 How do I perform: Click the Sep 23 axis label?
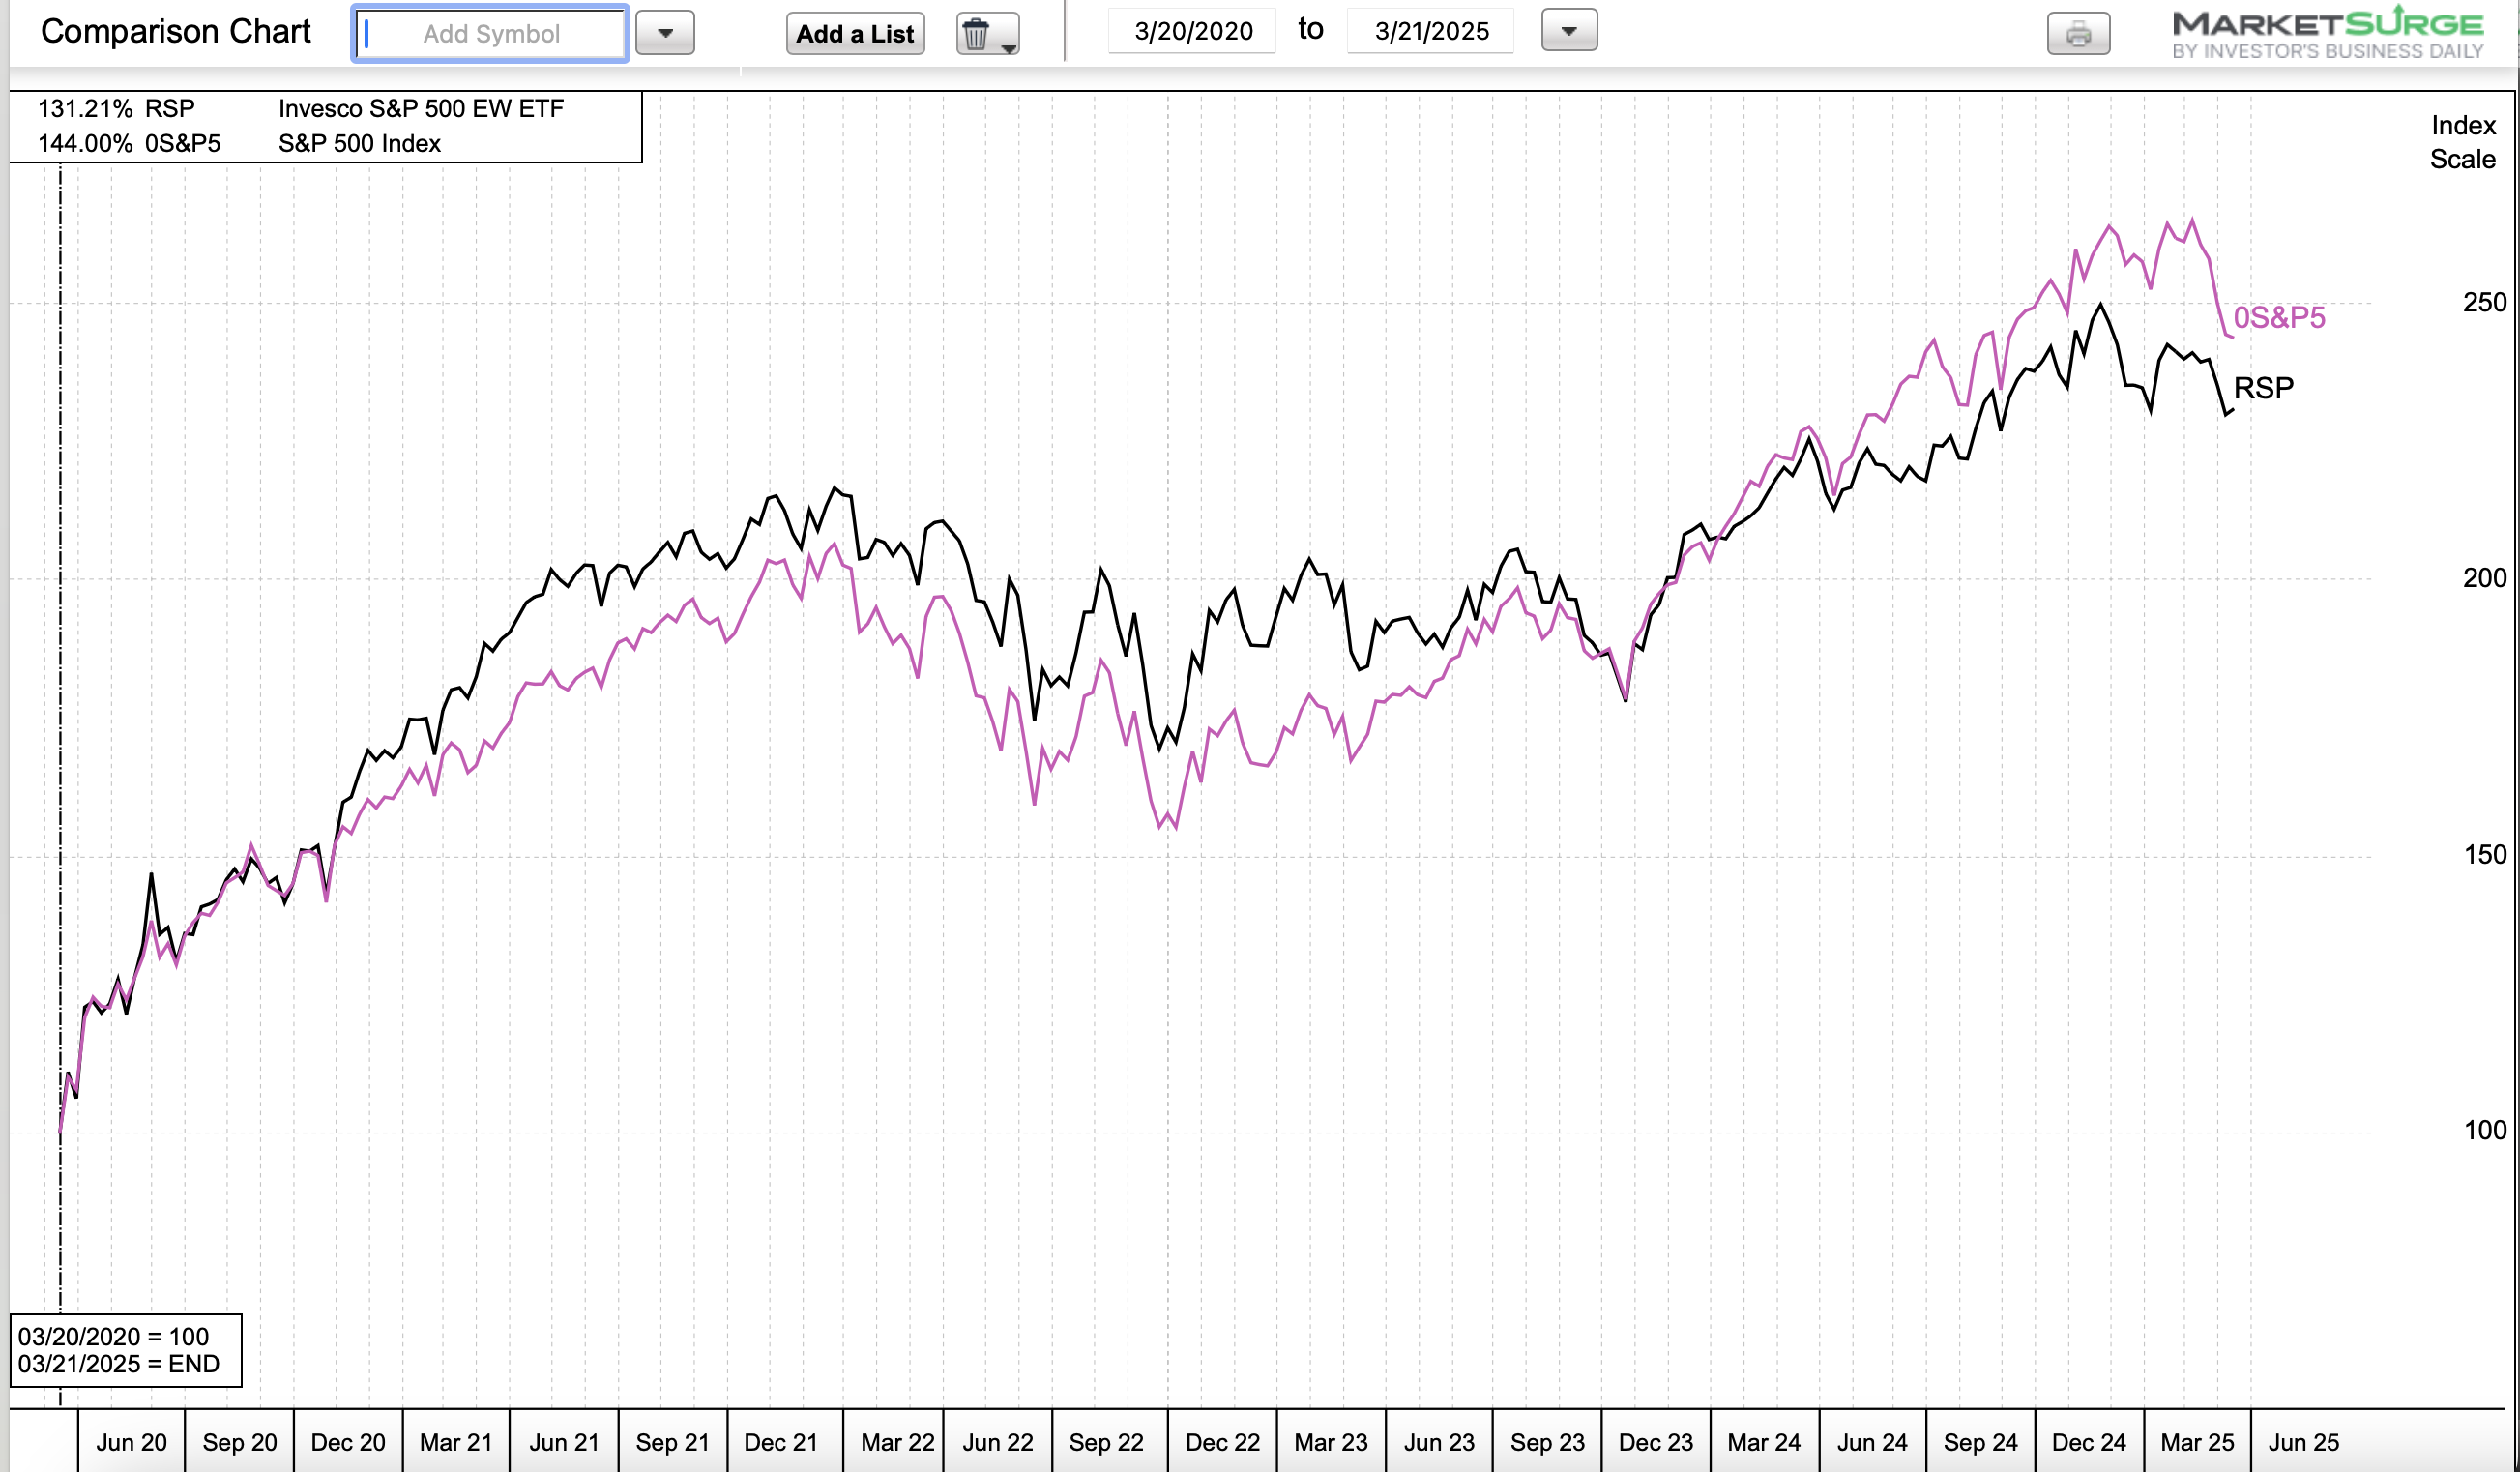tap(1548, 1442)
